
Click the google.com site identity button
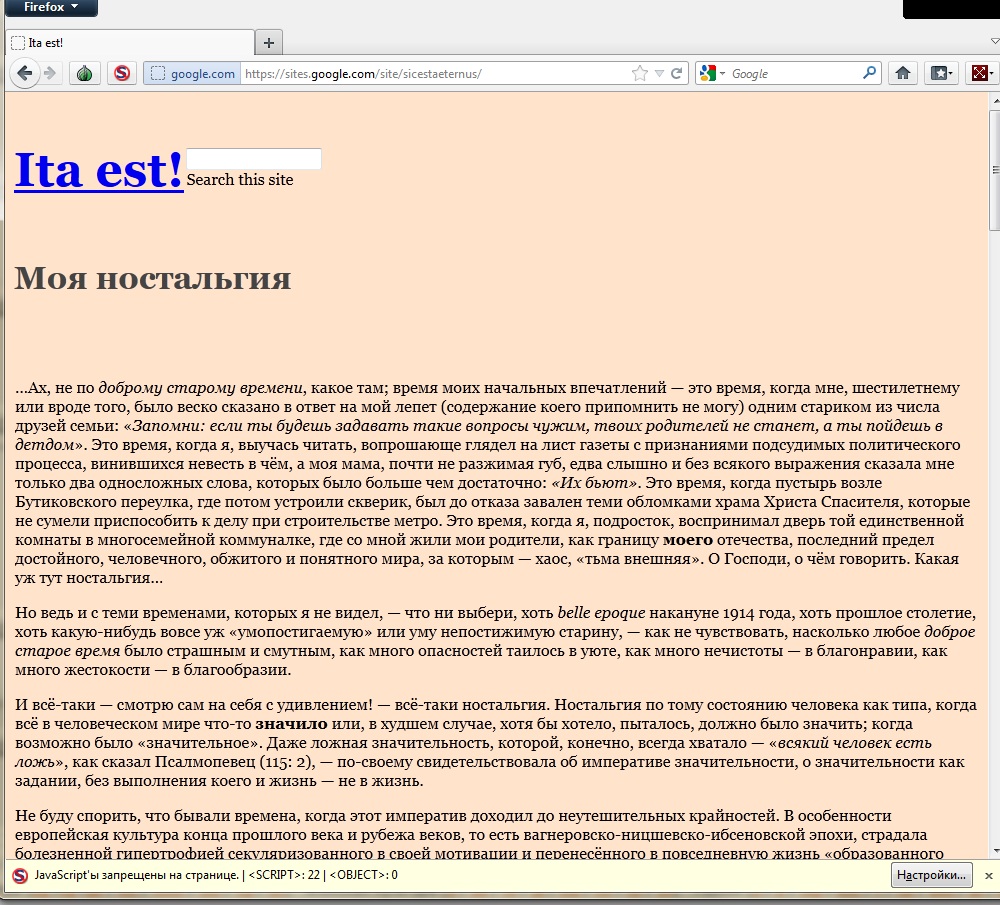point(192,73)
